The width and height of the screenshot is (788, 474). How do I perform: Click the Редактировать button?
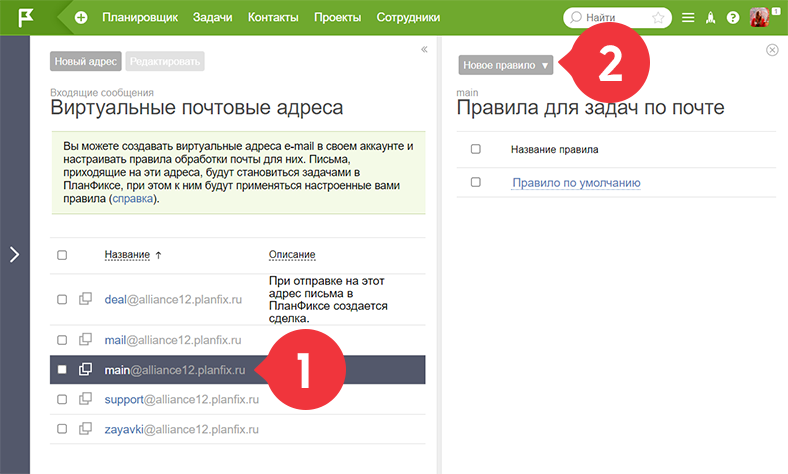click(x=165, y=61)
